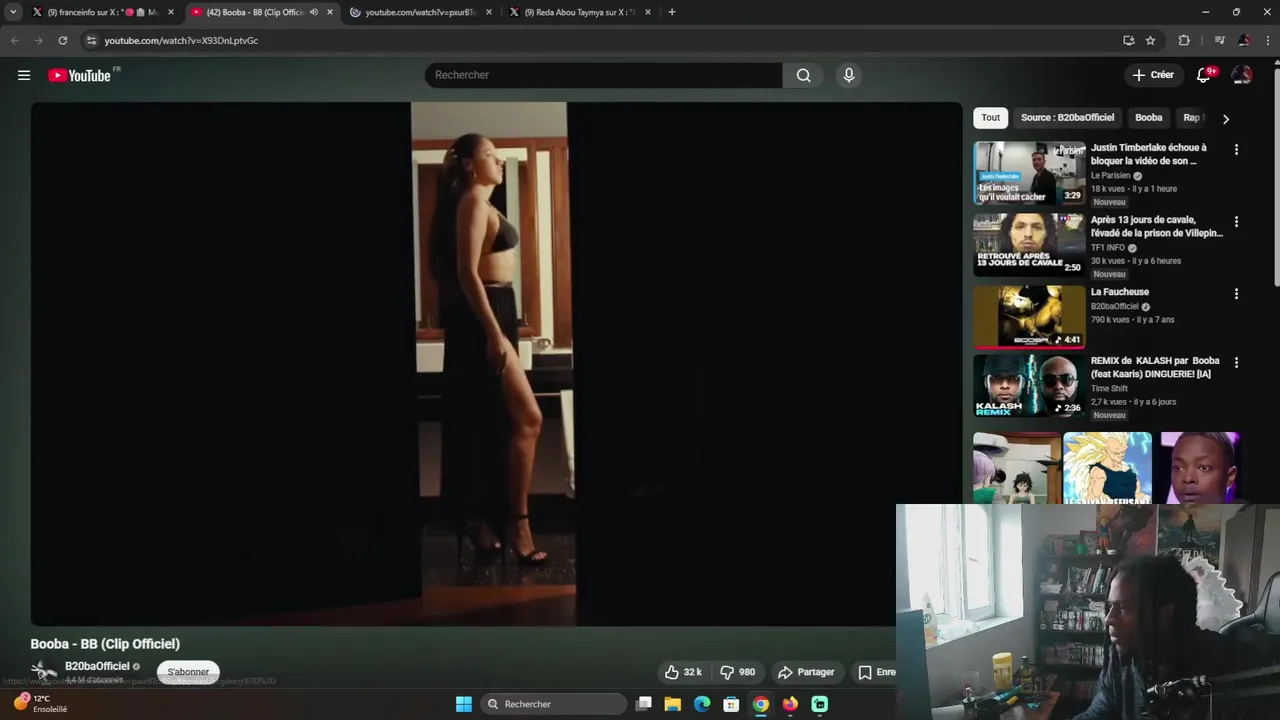The width and height of the screenshot is (1280, 720).
Task: Open YouTube notifications bell
Action: (x=1204, y=75)
